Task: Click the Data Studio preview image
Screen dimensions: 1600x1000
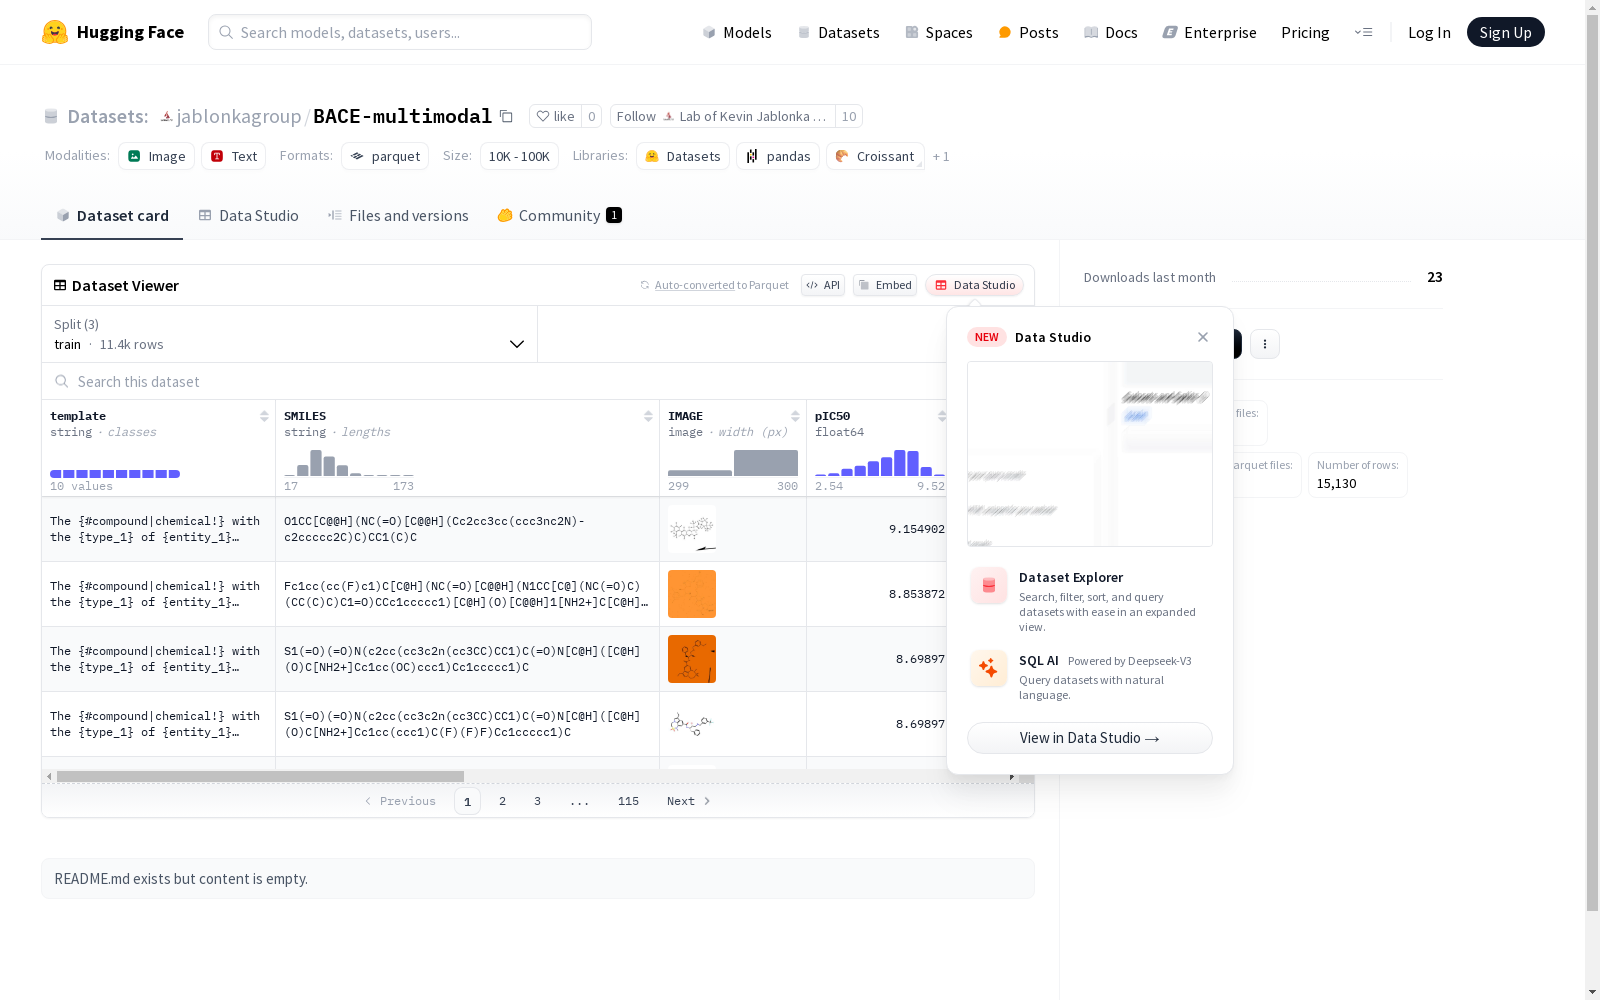Action: tap(1090, 454)
